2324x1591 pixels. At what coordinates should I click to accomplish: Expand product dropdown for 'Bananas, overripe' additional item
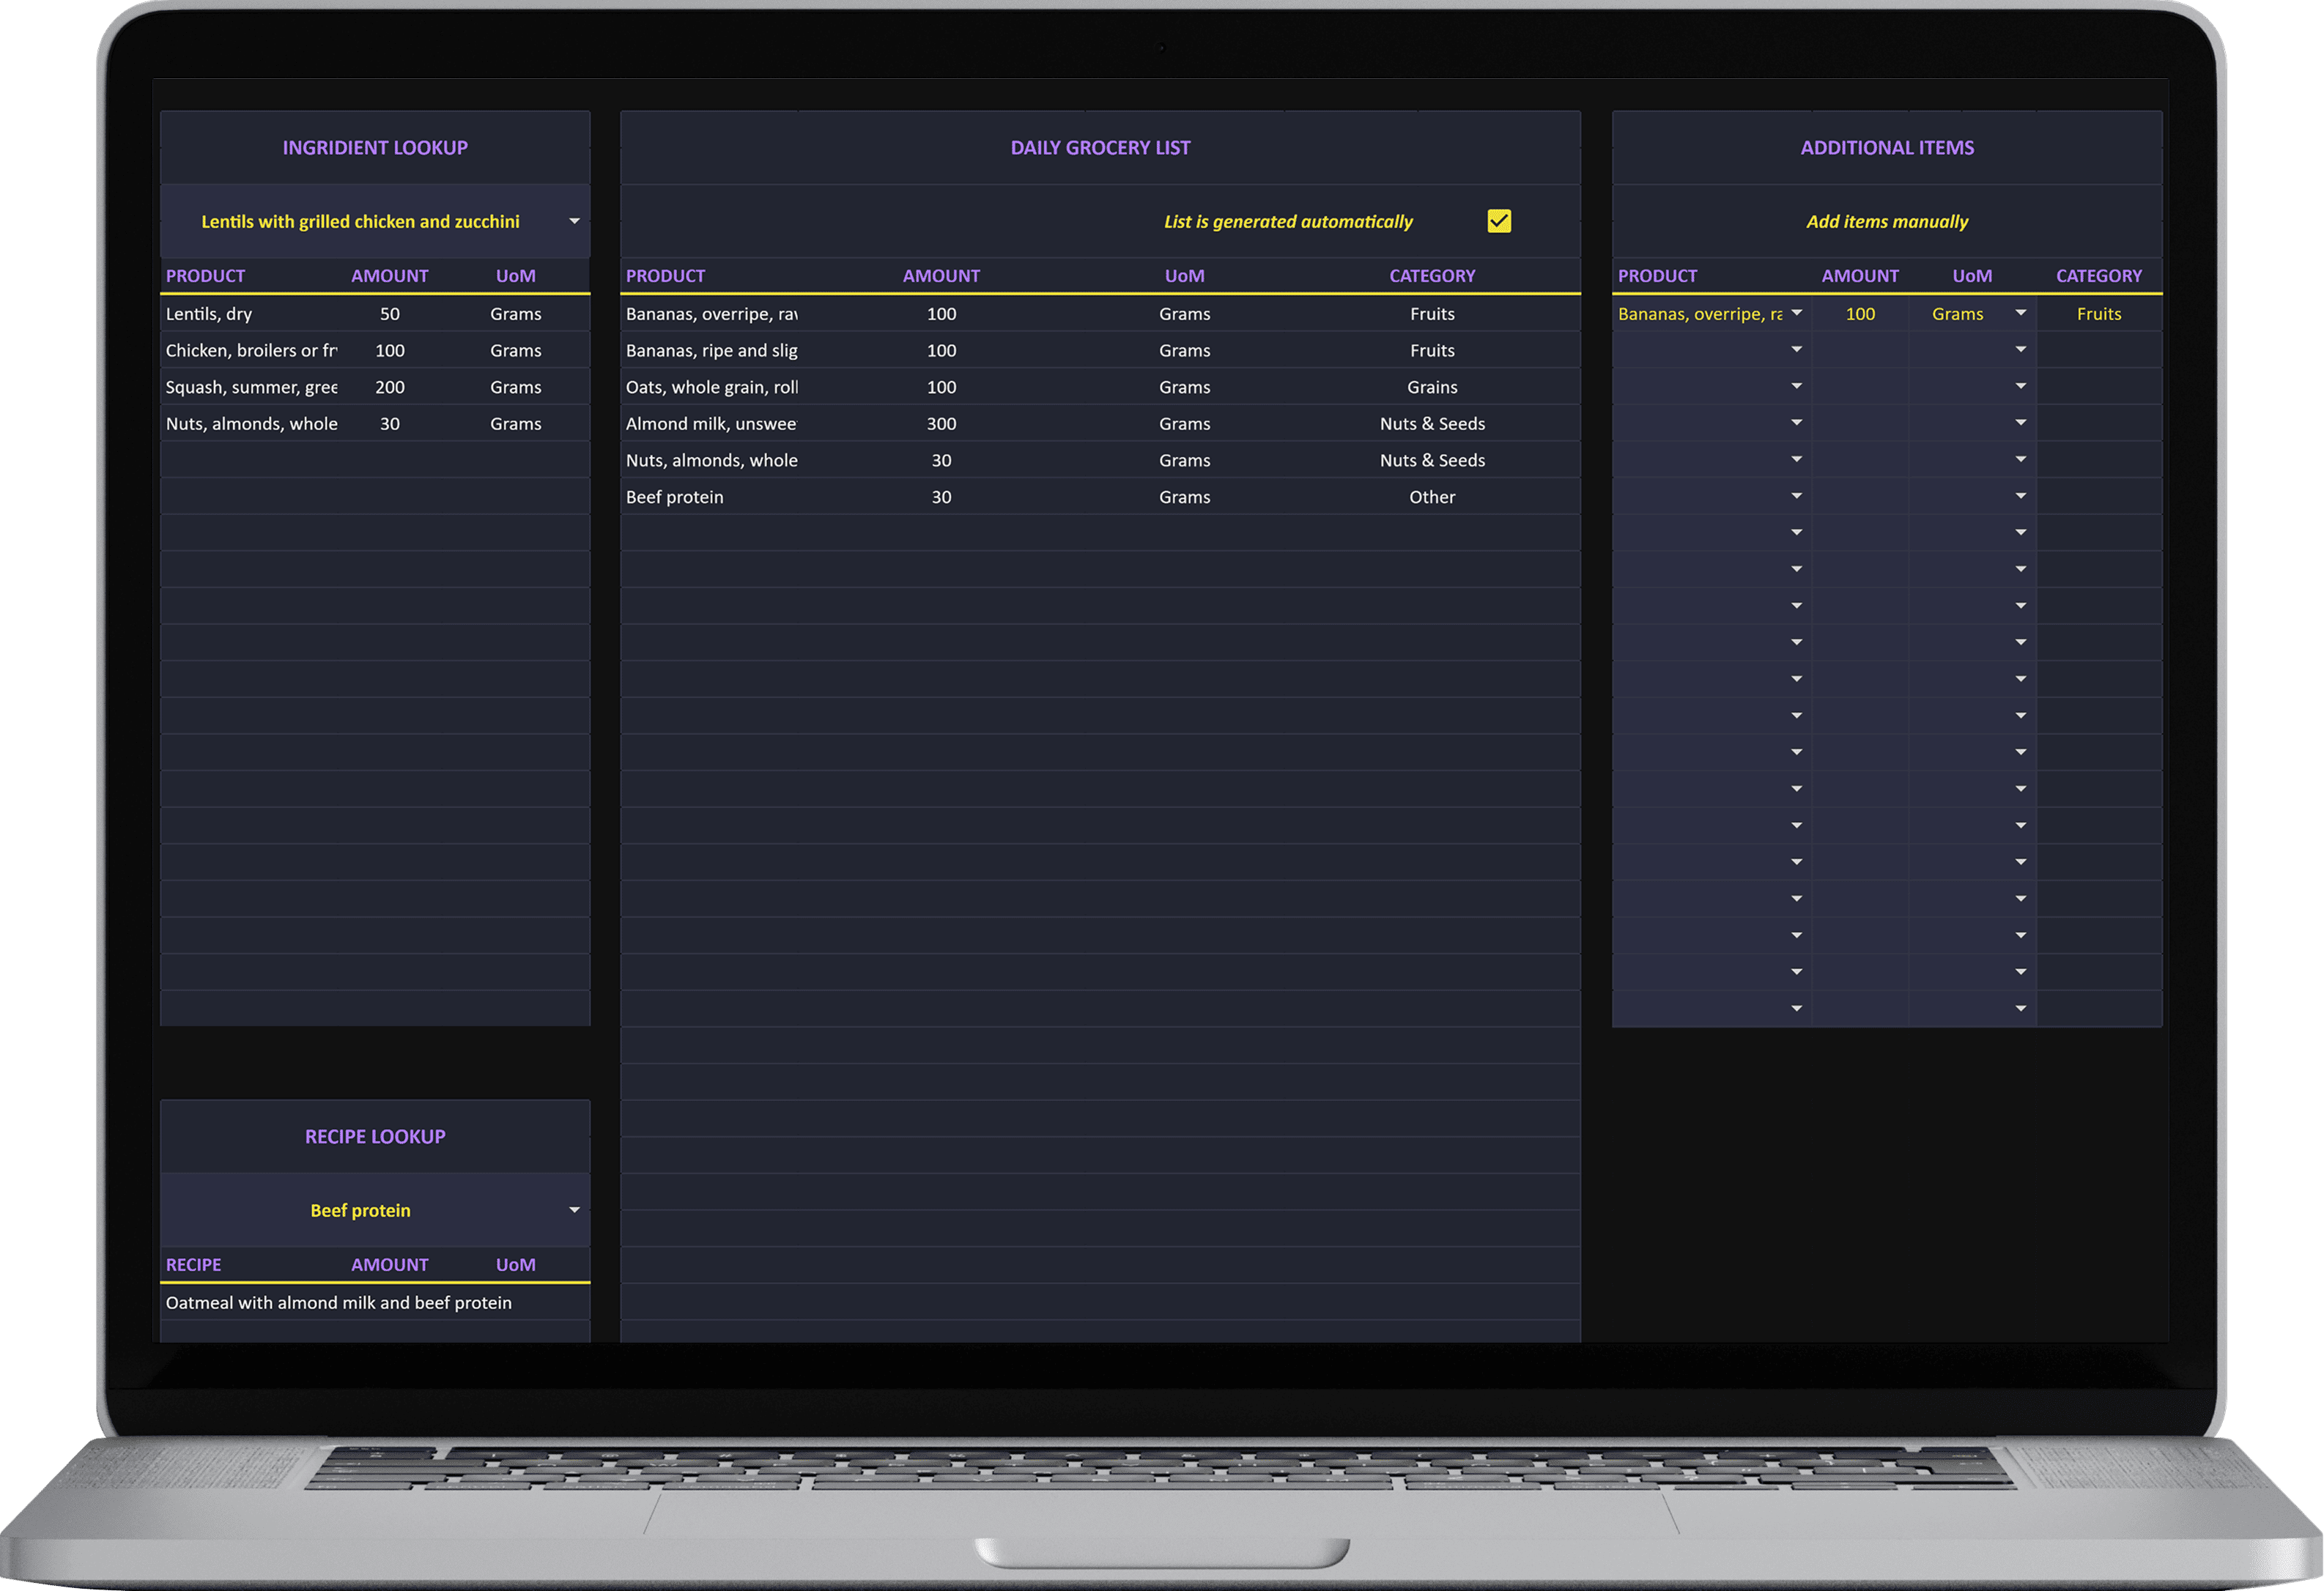1796,313
